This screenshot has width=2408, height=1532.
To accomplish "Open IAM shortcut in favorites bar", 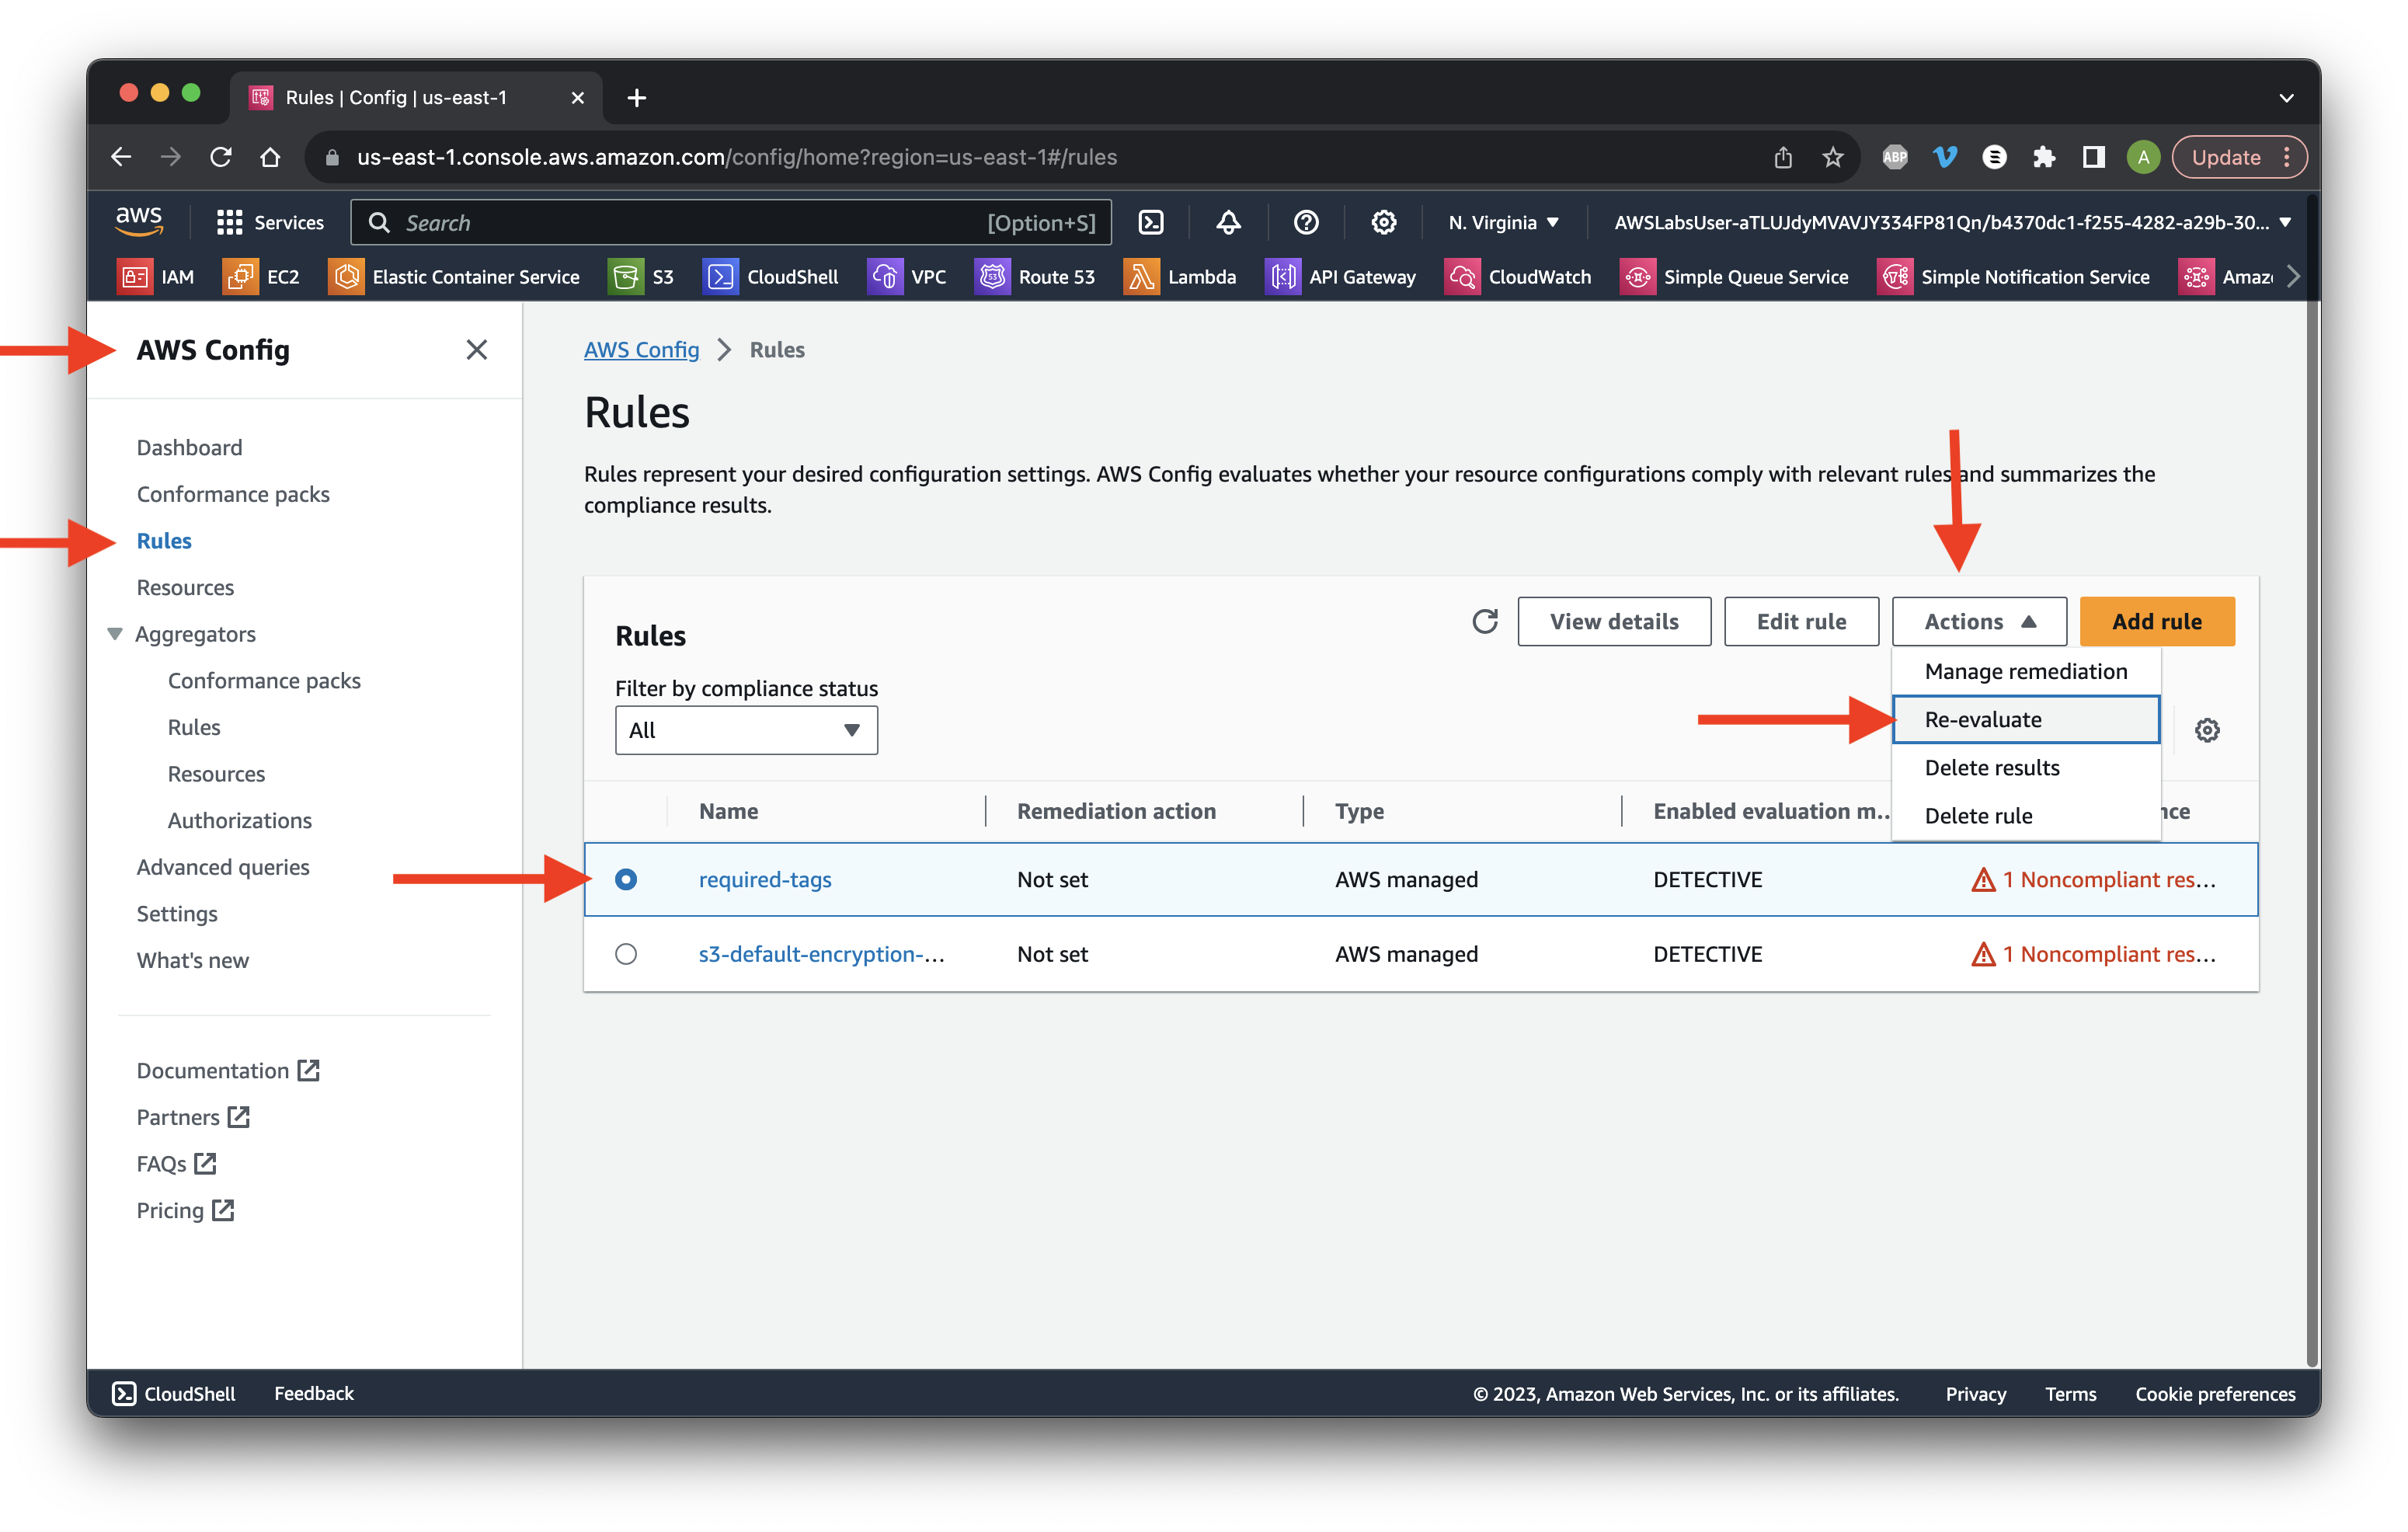I will tap(156, 277).
